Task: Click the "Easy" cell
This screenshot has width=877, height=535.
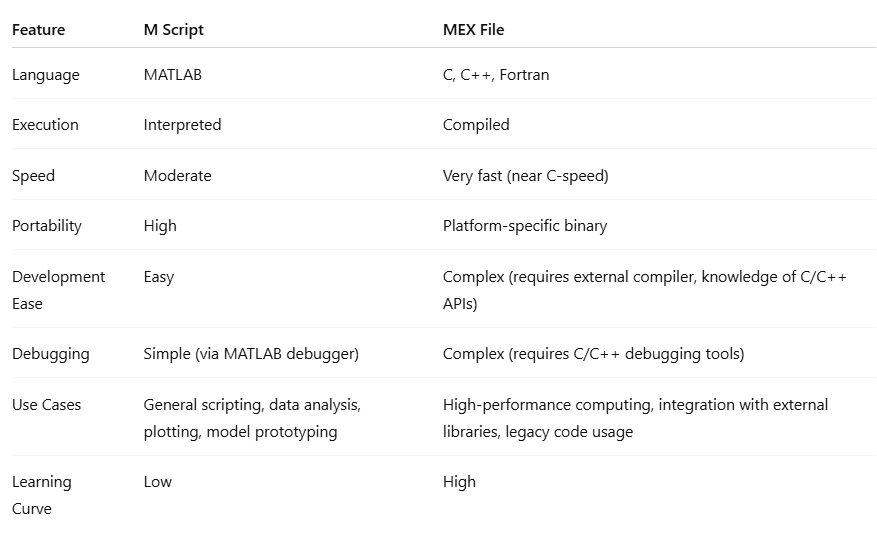Action: 158,277
